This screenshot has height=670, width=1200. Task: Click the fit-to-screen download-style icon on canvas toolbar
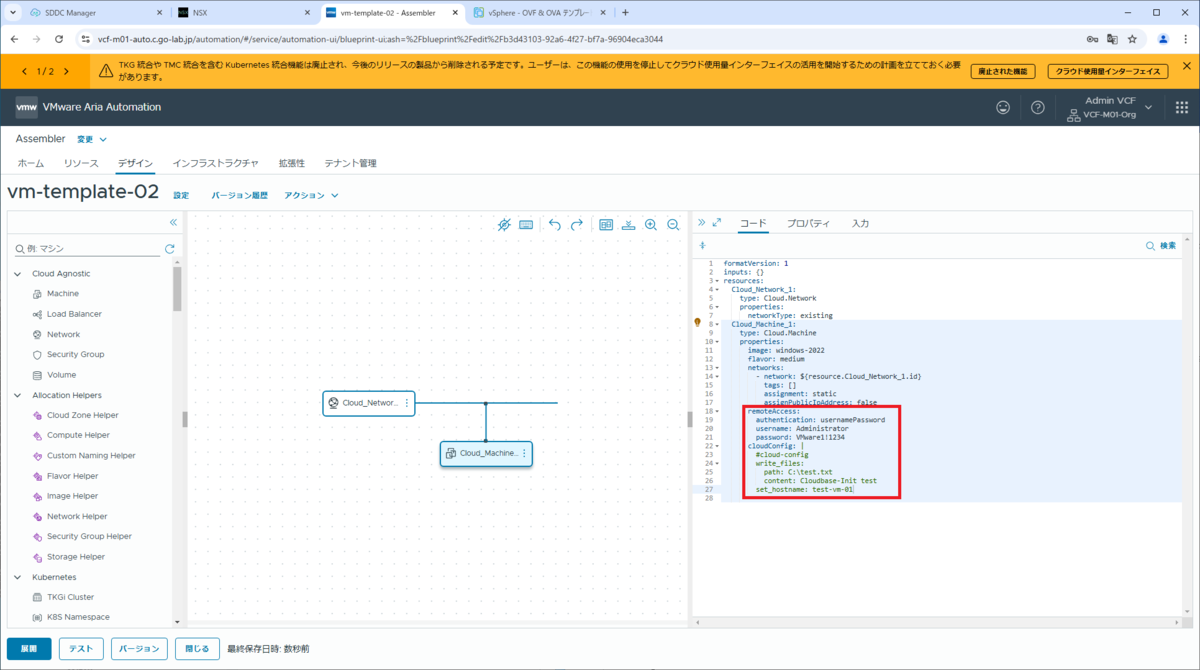click(x=629, y=225)
